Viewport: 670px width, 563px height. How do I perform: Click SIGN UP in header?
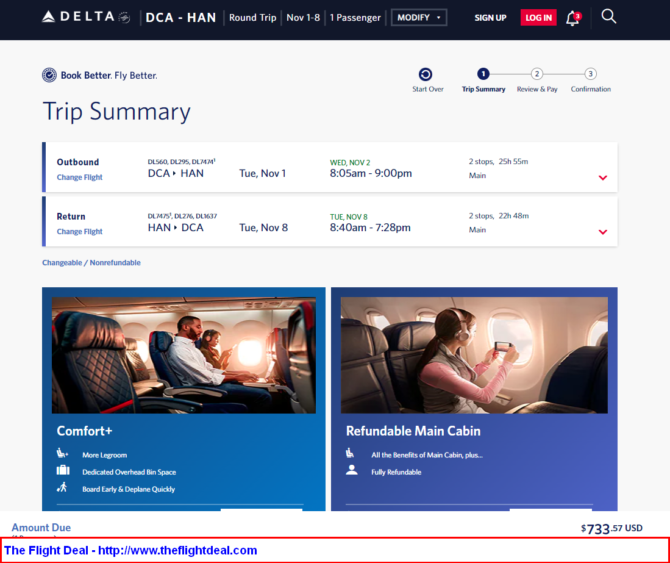coord(490,18)
